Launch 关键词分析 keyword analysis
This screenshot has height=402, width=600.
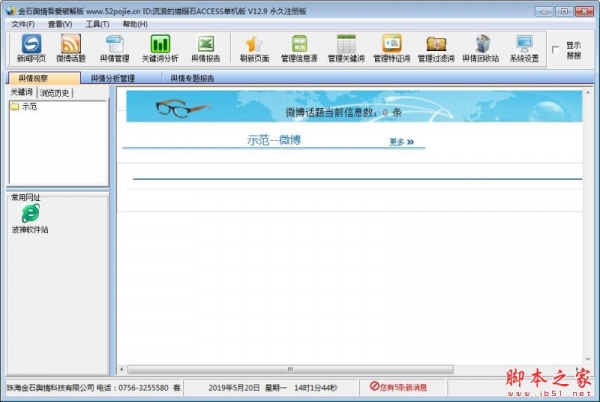click(160, 49)
